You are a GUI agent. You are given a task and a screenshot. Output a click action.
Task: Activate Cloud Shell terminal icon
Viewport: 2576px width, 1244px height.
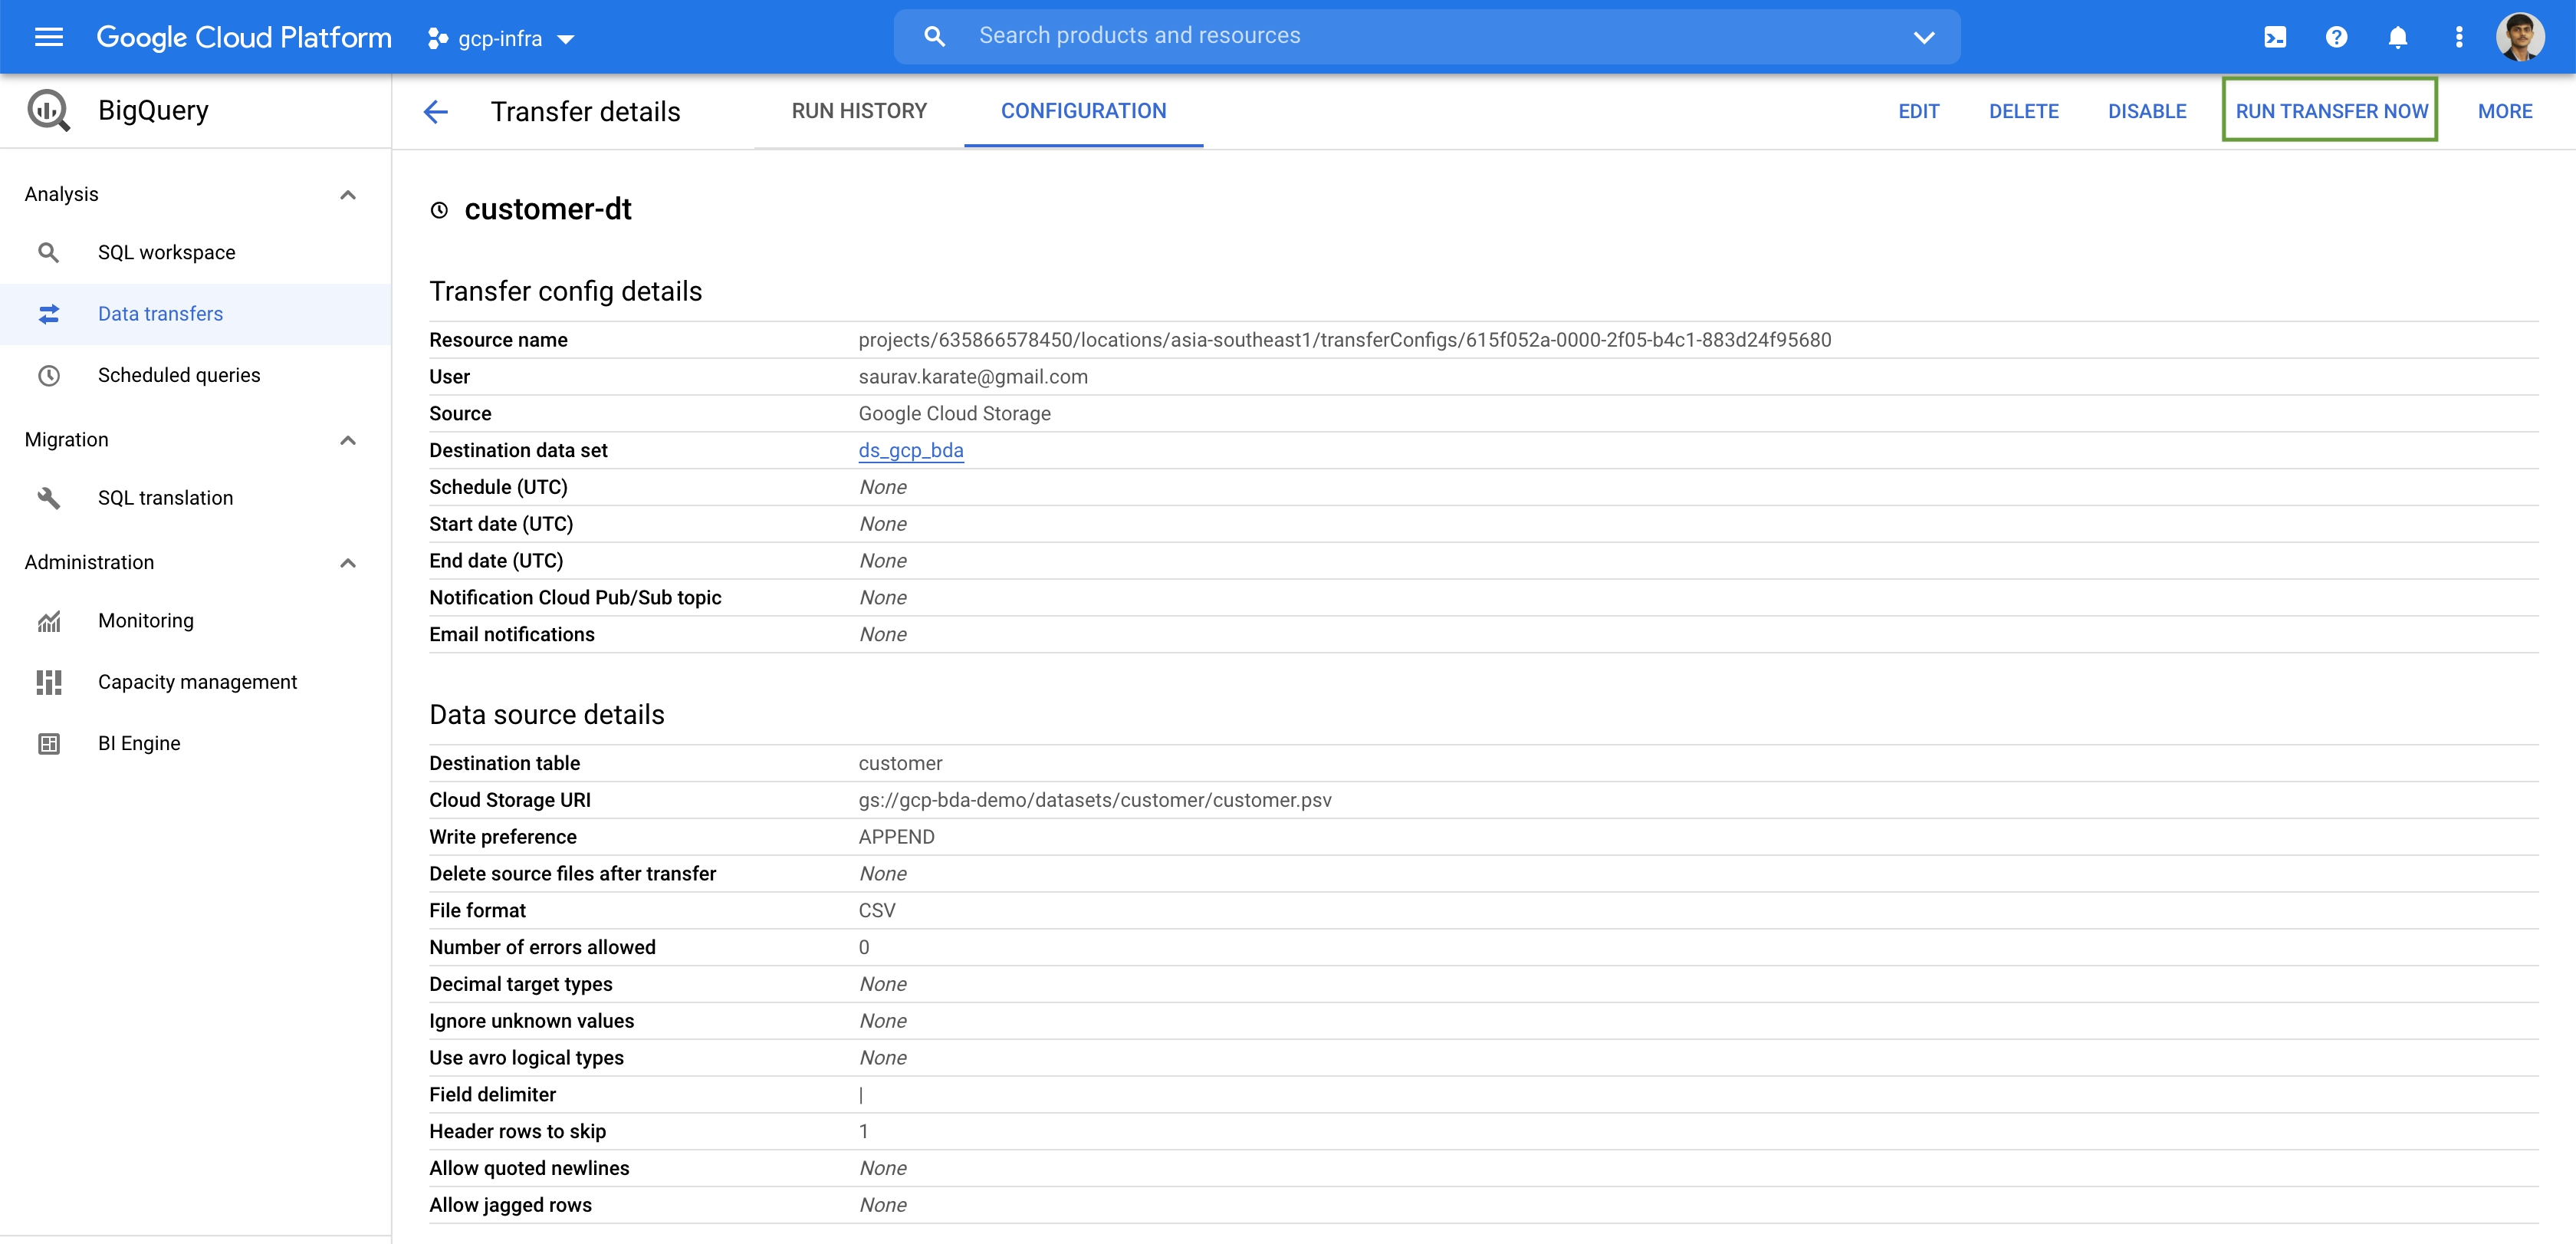pyautogui.click(x=2274, y=37)
